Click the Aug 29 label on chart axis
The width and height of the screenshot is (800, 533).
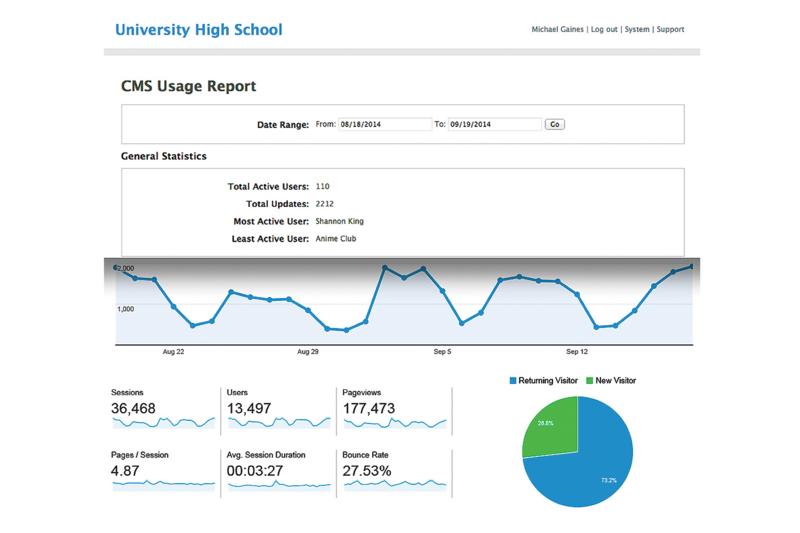pyautogui.click(x=308, y=353)
